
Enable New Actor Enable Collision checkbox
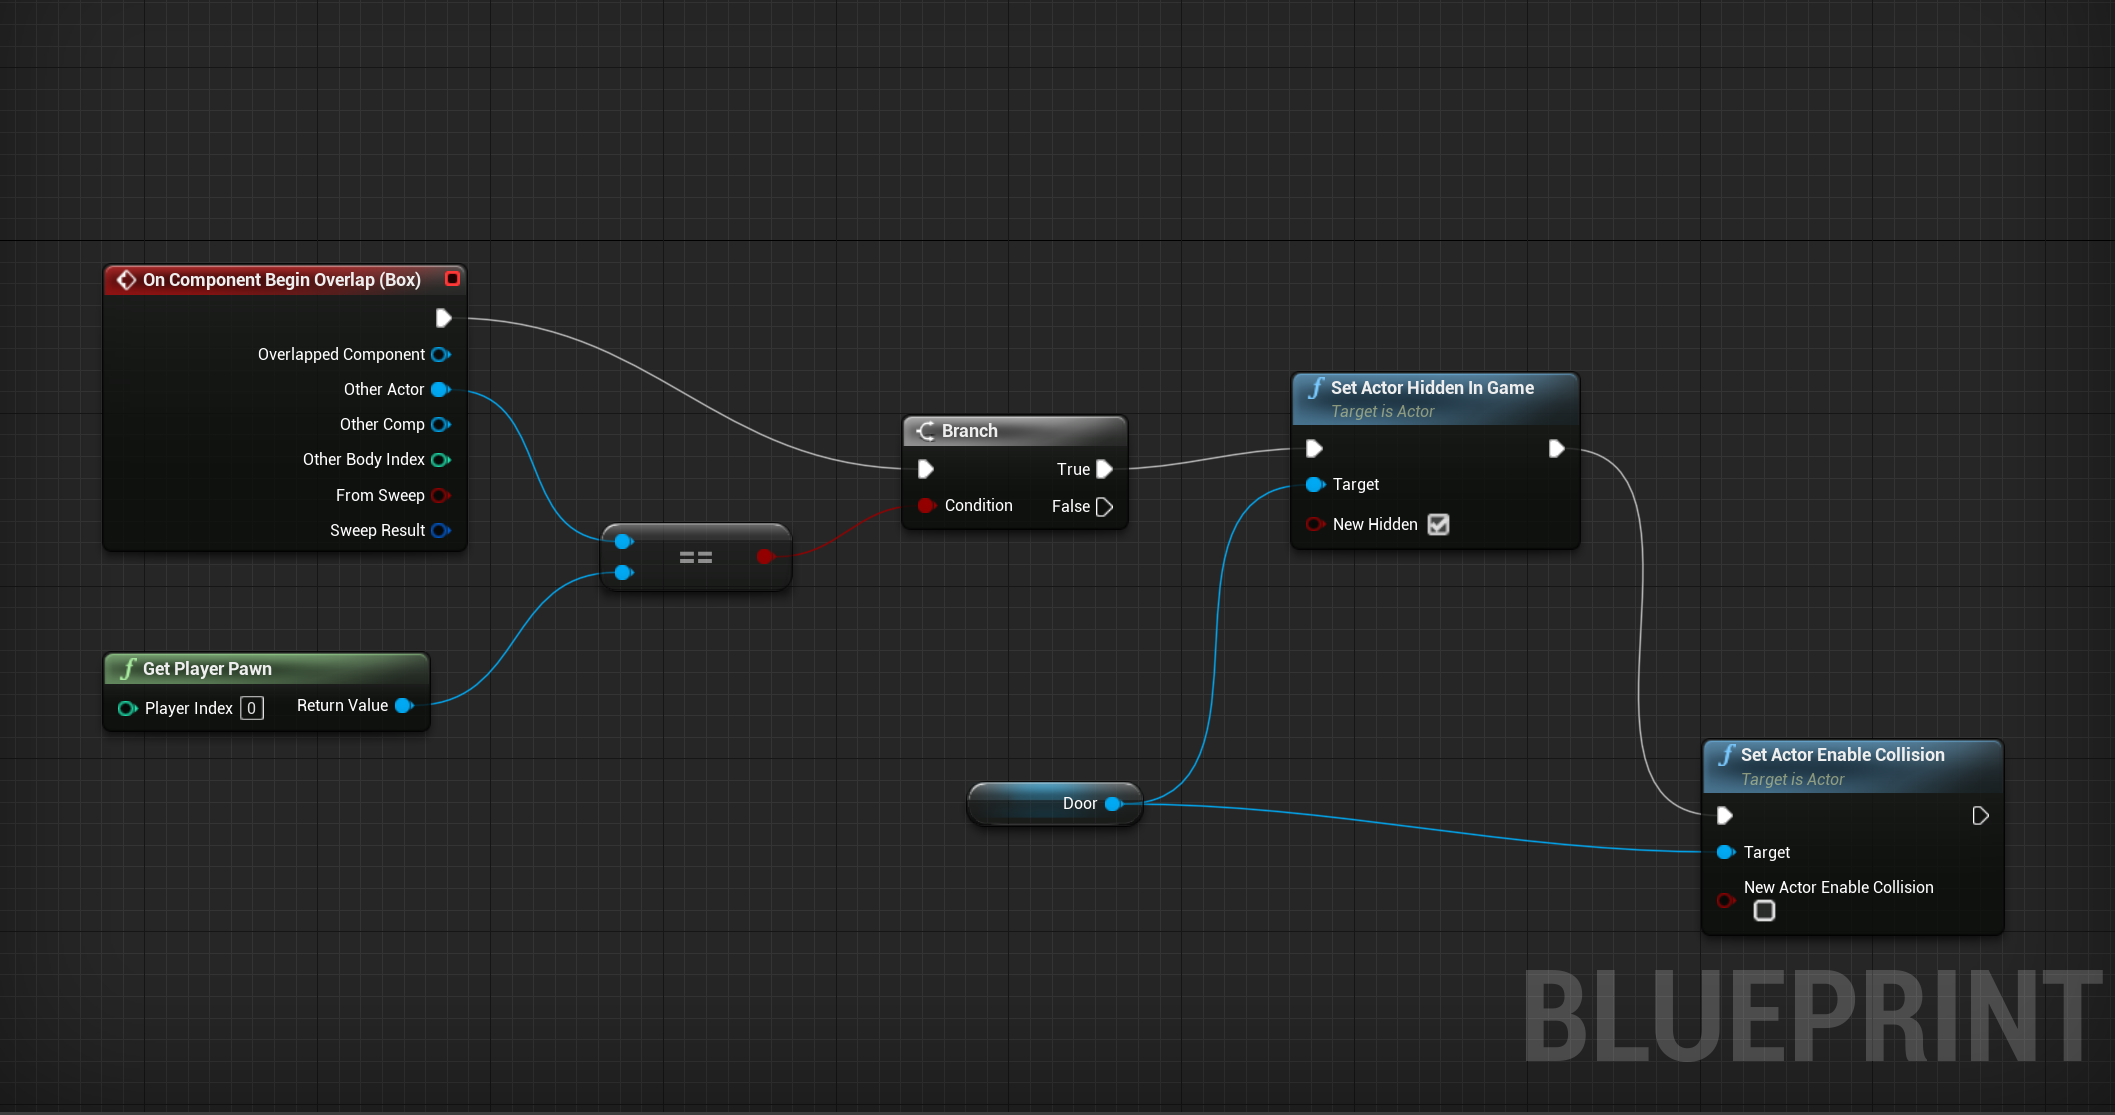pyautogui.click(x=1764, y=911)
